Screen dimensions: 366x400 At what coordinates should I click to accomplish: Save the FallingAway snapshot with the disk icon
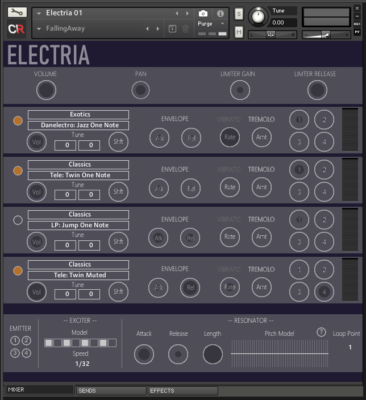coord(172,29)
